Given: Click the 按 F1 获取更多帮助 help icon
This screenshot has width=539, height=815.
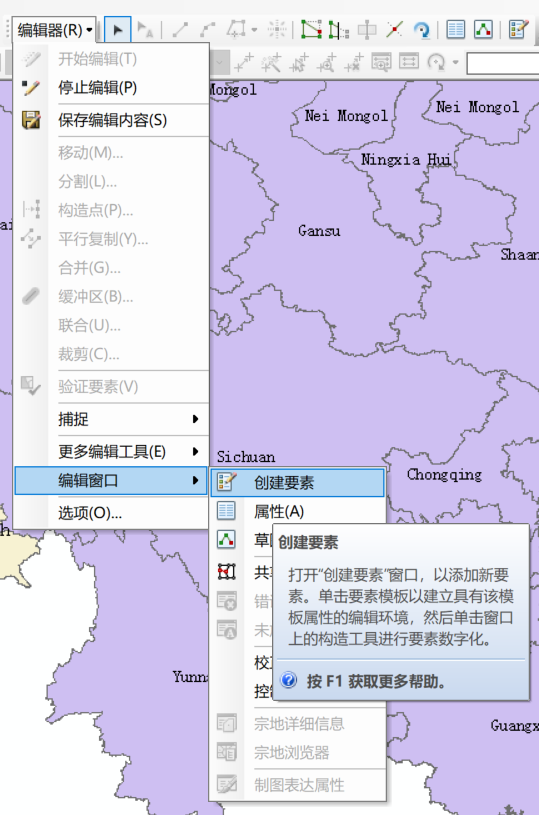Looking at the screenshot, I should [x=290, y=680].
